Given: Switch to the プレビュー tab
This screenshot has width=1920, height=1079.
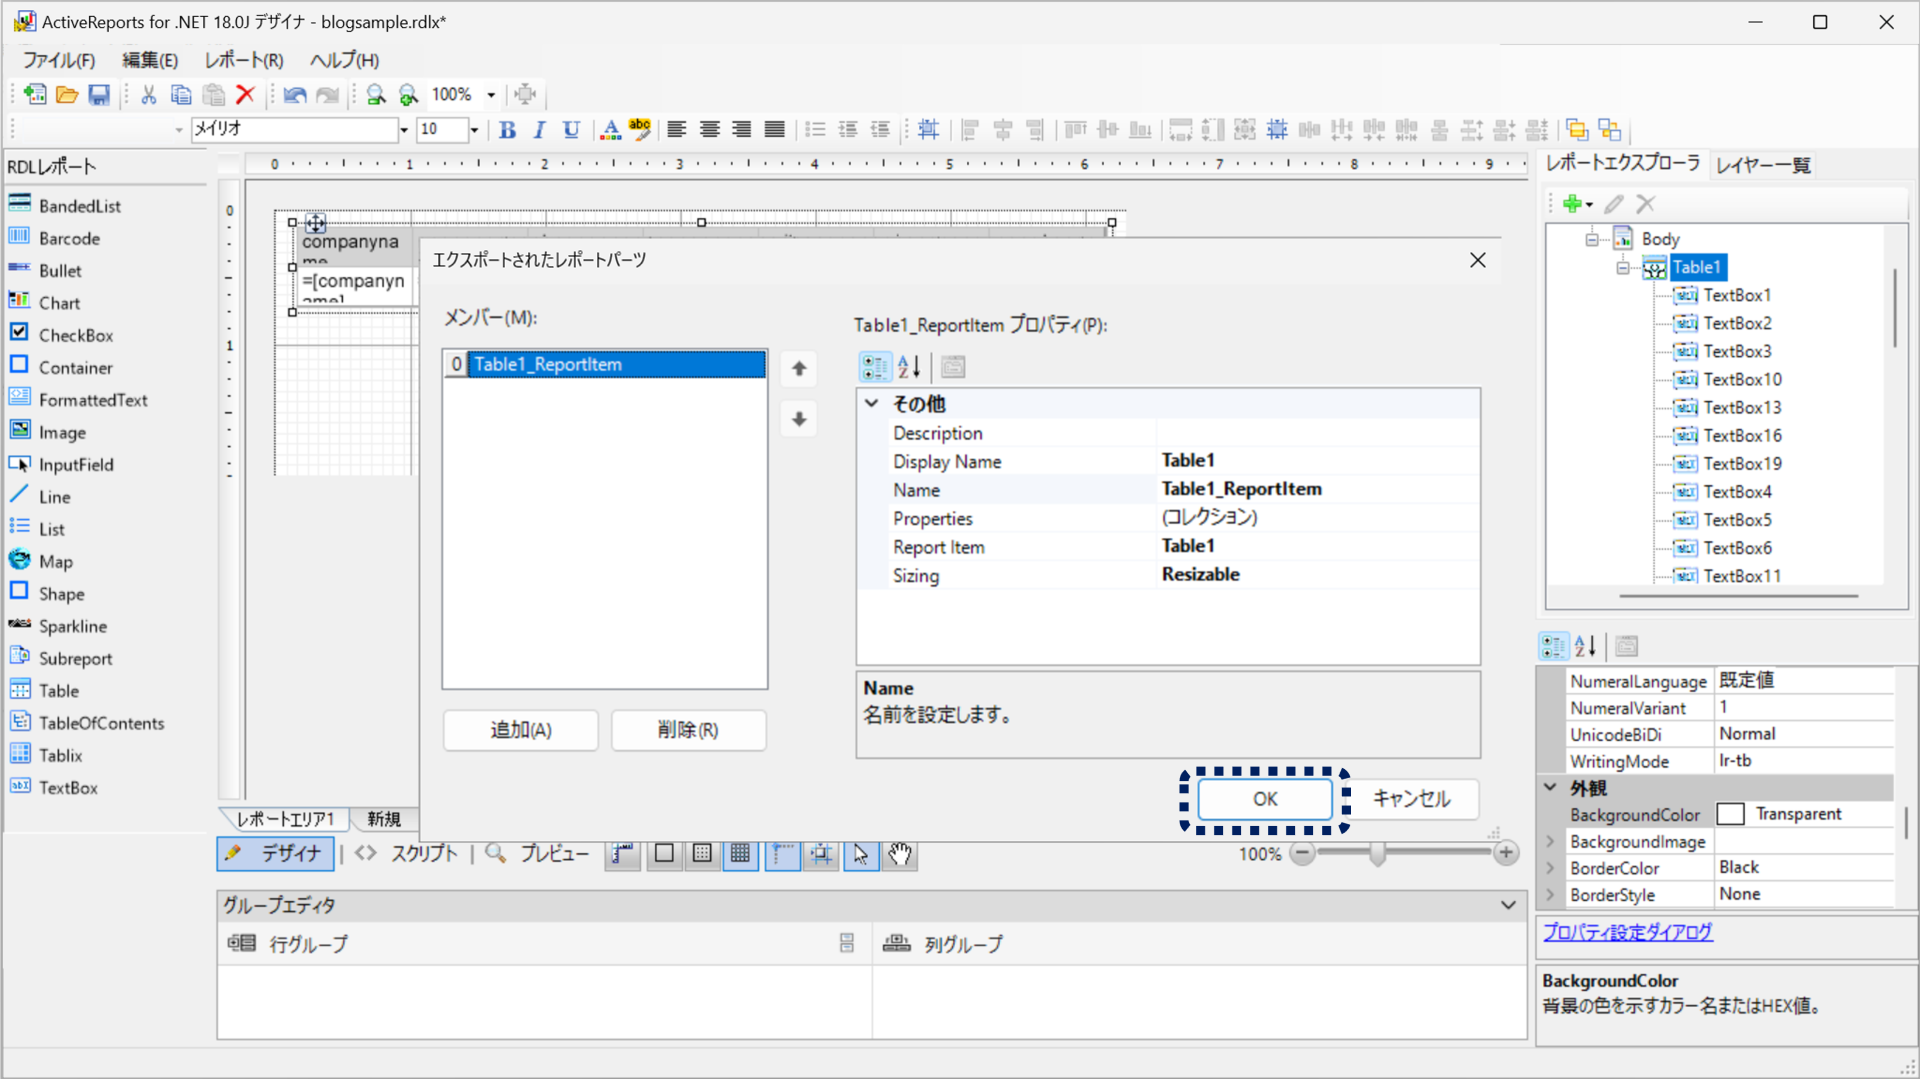Looking at the screenshot, I should [x=540, y=854].
